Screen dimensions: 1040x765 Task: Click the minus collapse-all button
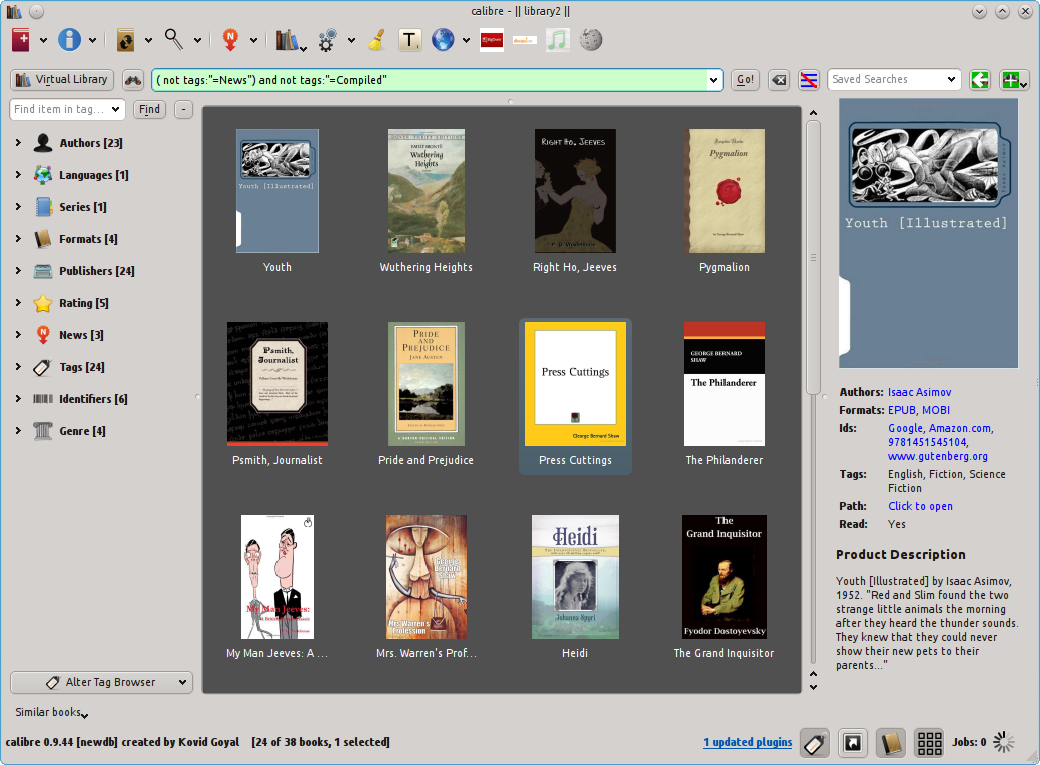[x=183, y=109]
